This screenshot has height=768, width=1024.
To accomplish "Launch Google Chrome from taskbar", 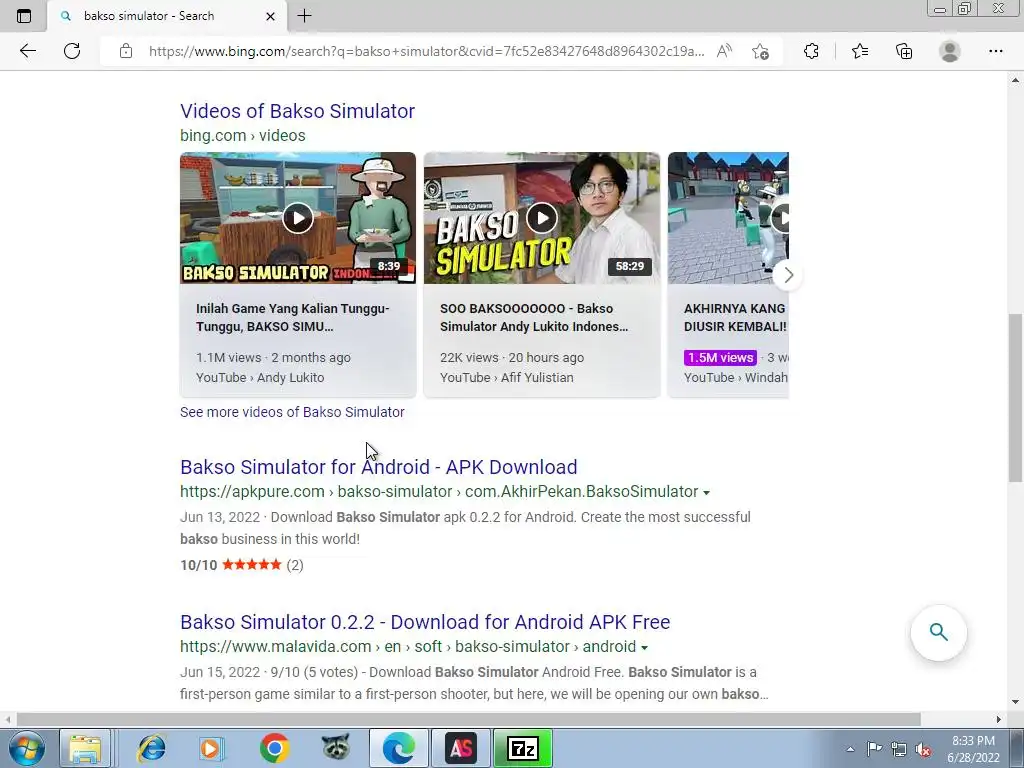I will point(274,748).
